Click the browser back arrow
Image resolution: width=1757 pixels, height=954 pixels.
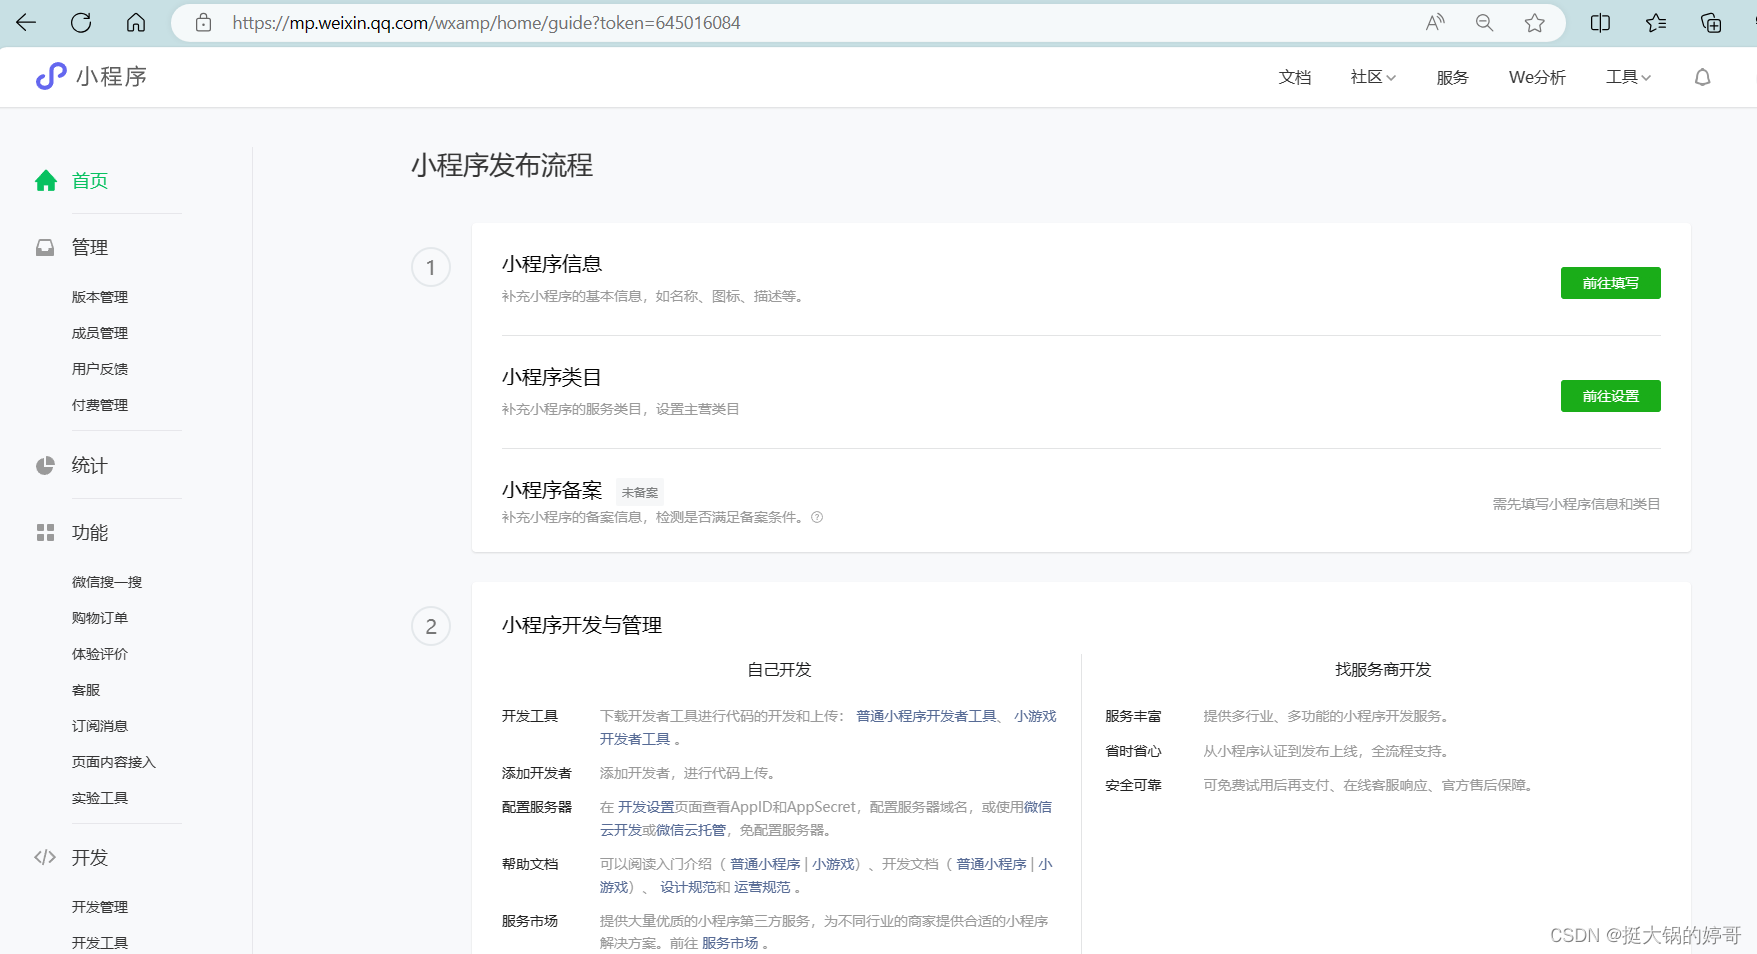click(26, 22)
